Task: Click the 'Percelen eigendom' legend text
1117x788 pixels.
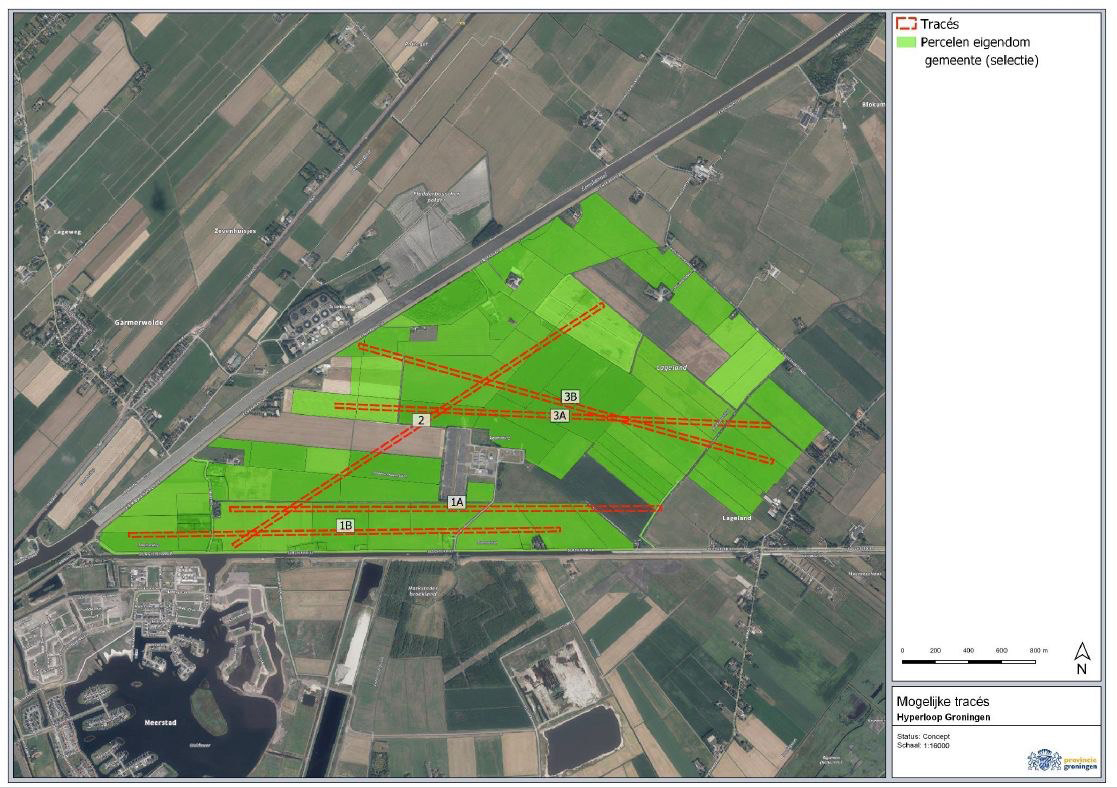Action: [975, 43]
